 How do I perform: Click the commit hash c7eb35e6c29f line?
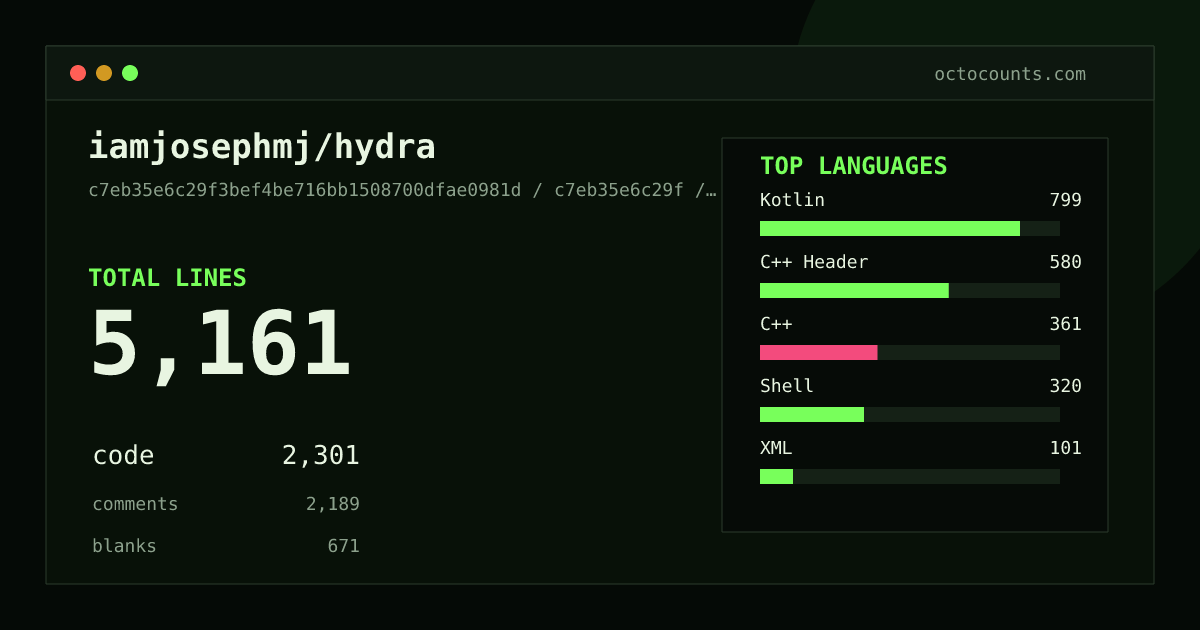402,190
